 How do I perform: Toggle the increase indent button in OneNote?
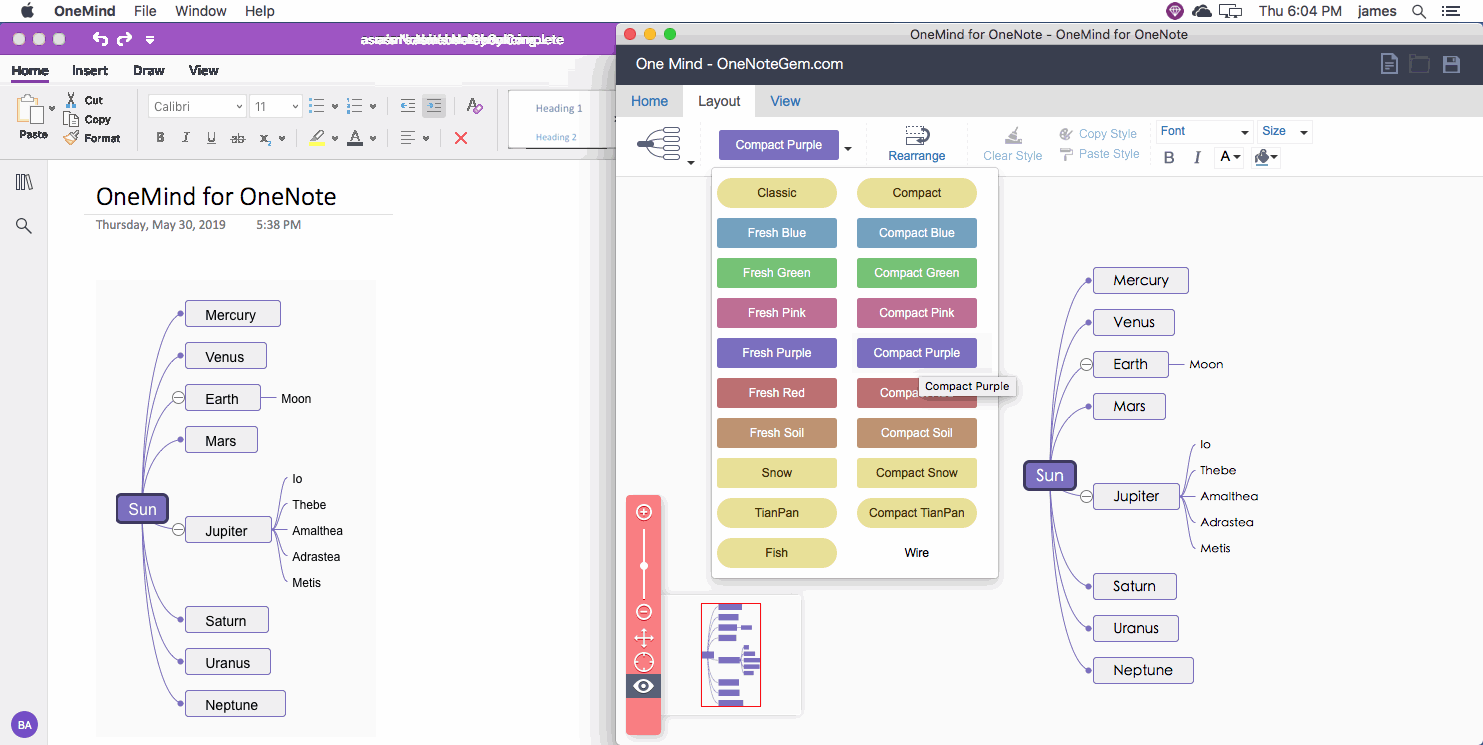pyautogui.click(x=434, y=106)
